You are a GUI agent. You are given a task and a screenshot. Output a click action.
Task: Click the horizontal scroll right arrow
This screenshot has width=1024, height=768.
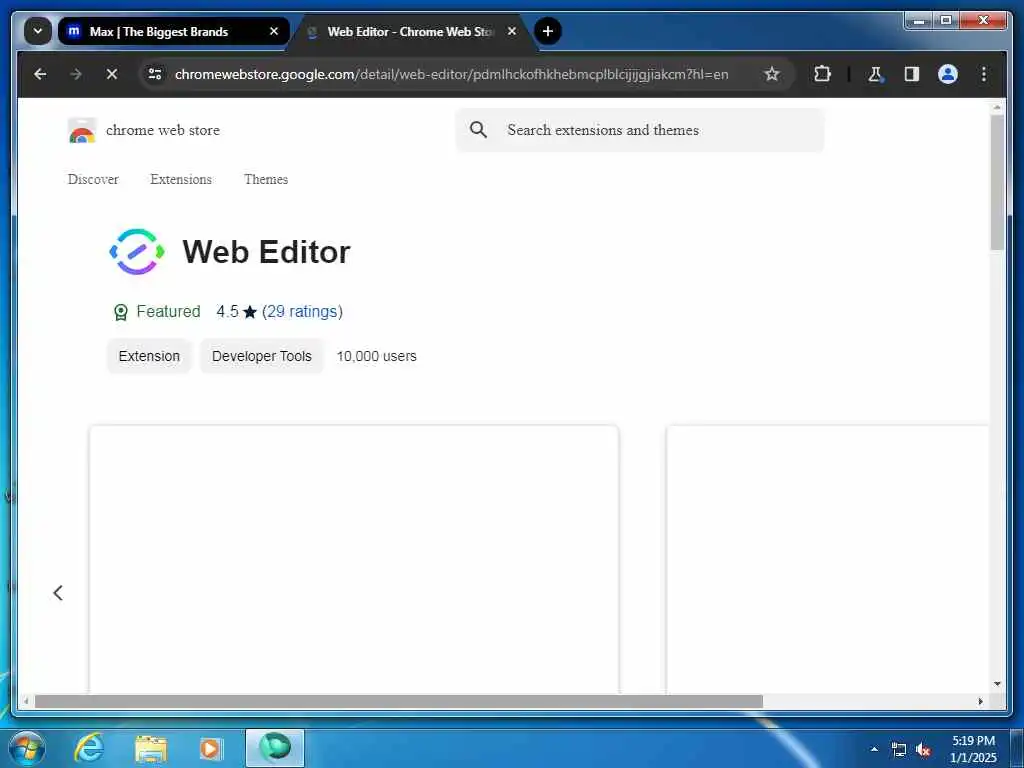[980, 701]
